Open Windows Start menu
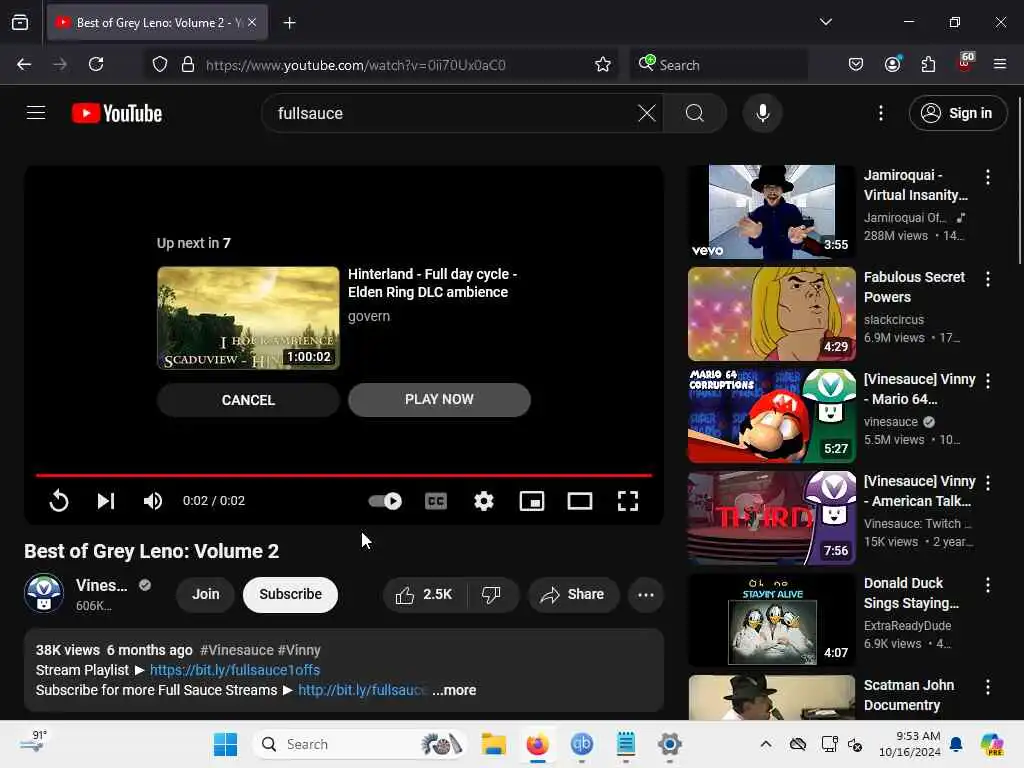Viewport: 1024px width, 768px height. (x=225, y=744)
